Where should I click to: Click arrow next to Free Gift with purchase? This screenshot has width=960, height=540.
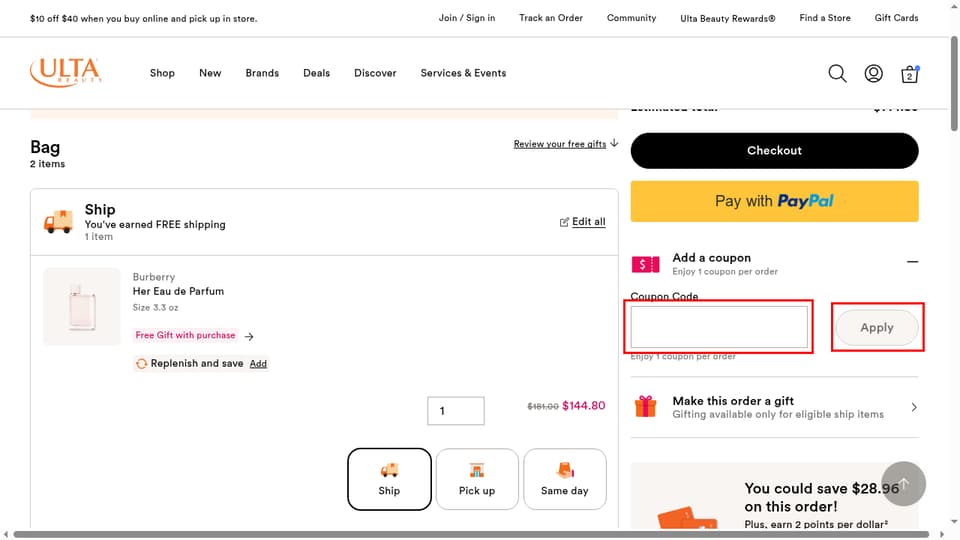click(249, 336)
